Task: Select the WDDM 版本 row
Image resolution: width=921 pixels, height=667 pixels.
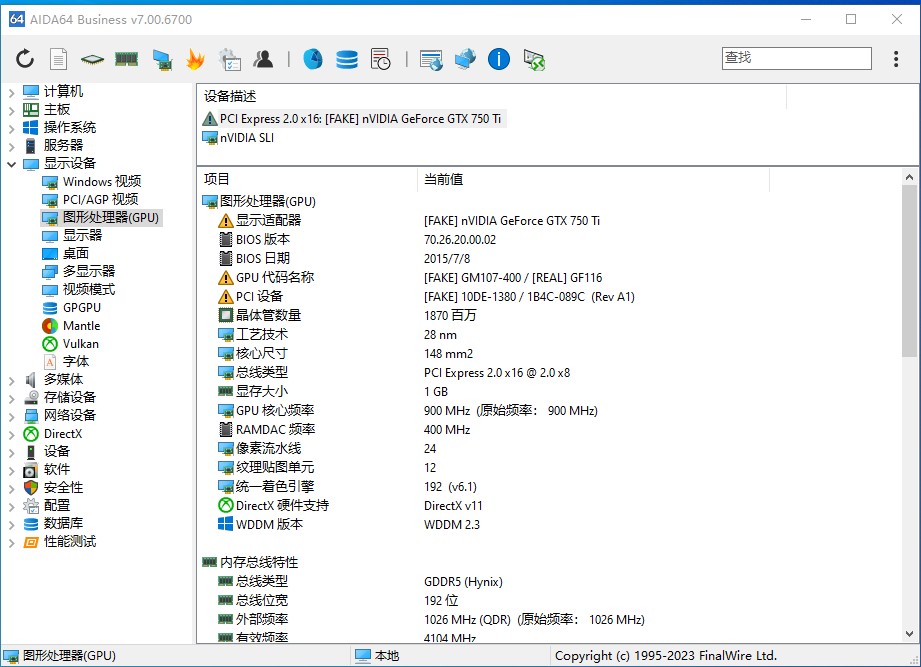Action: 349,525
